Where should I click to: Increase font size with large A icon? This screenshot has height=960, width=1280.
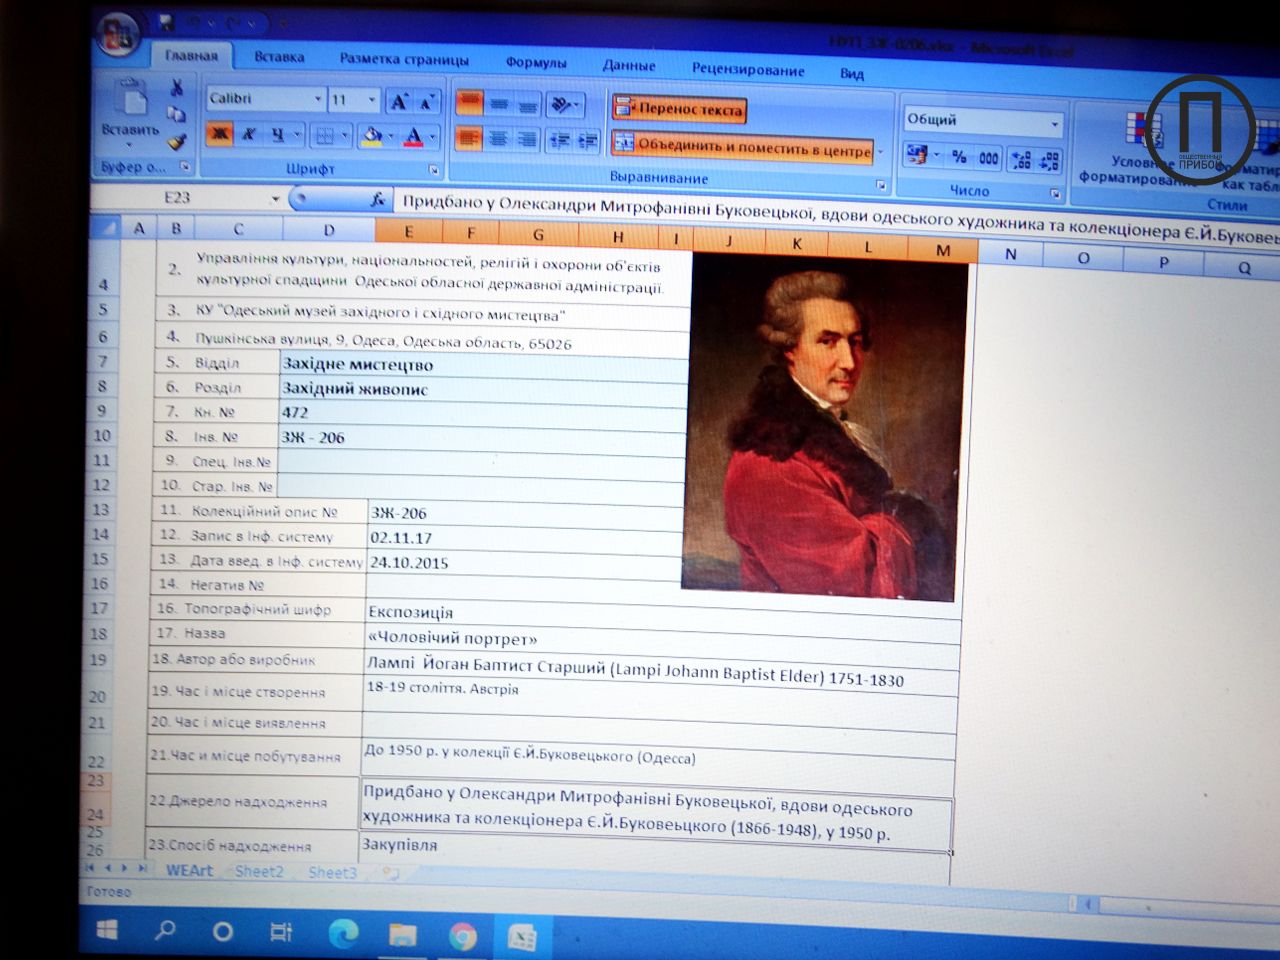coord(398,101)
